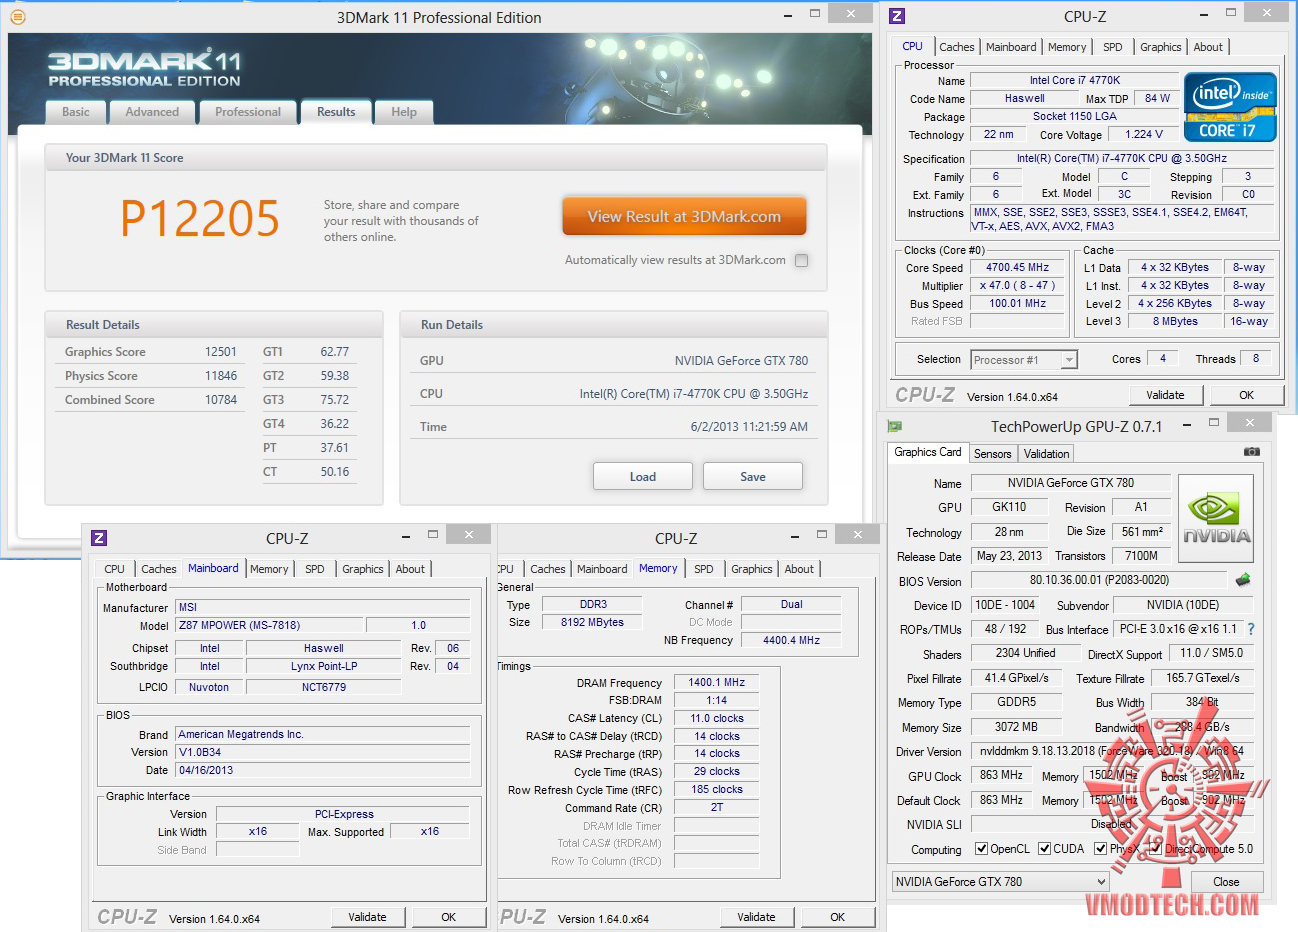The image size is (1298, 932).
Task: Open the Help tab in 3DMark
Action: click(404, 112)
